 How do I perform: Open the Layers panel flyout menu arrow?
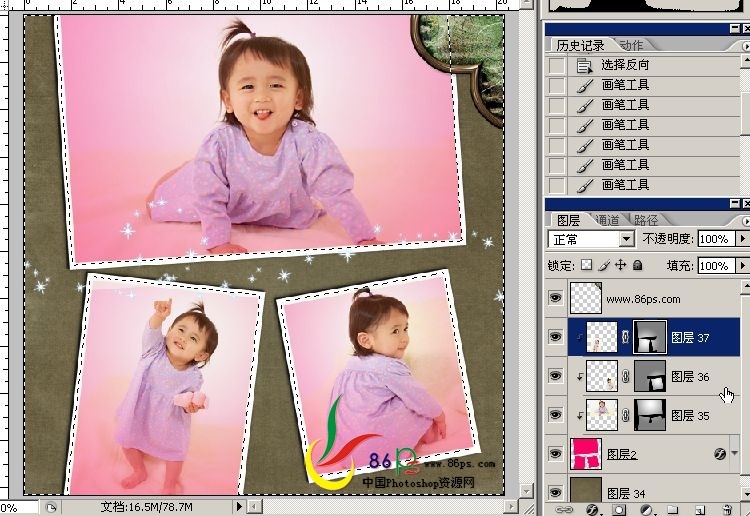point(746,221)
